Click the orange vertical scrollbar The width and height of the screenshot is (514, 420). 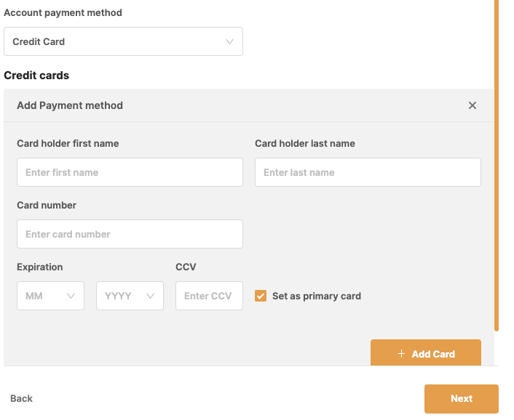pos(496,166)
